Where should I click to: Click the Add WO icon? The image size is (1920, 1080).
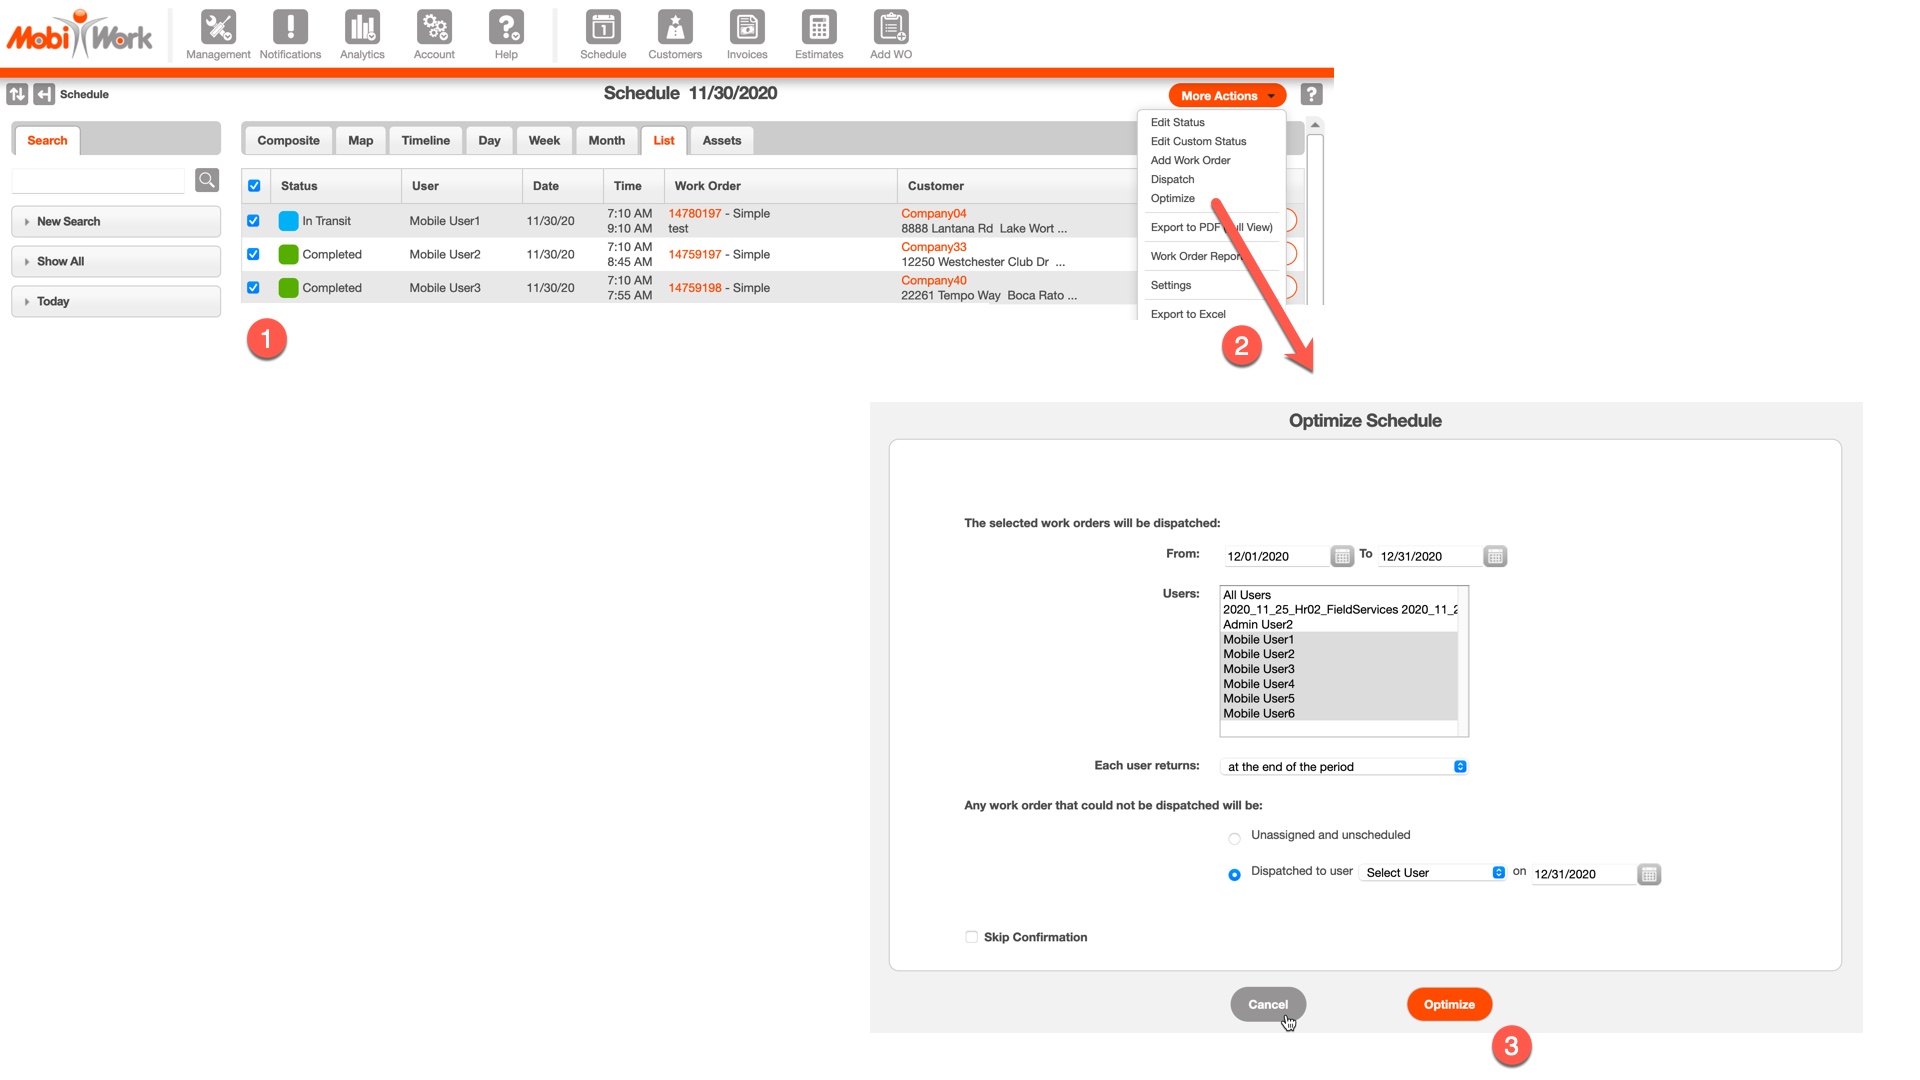click(x=890, y=28)
